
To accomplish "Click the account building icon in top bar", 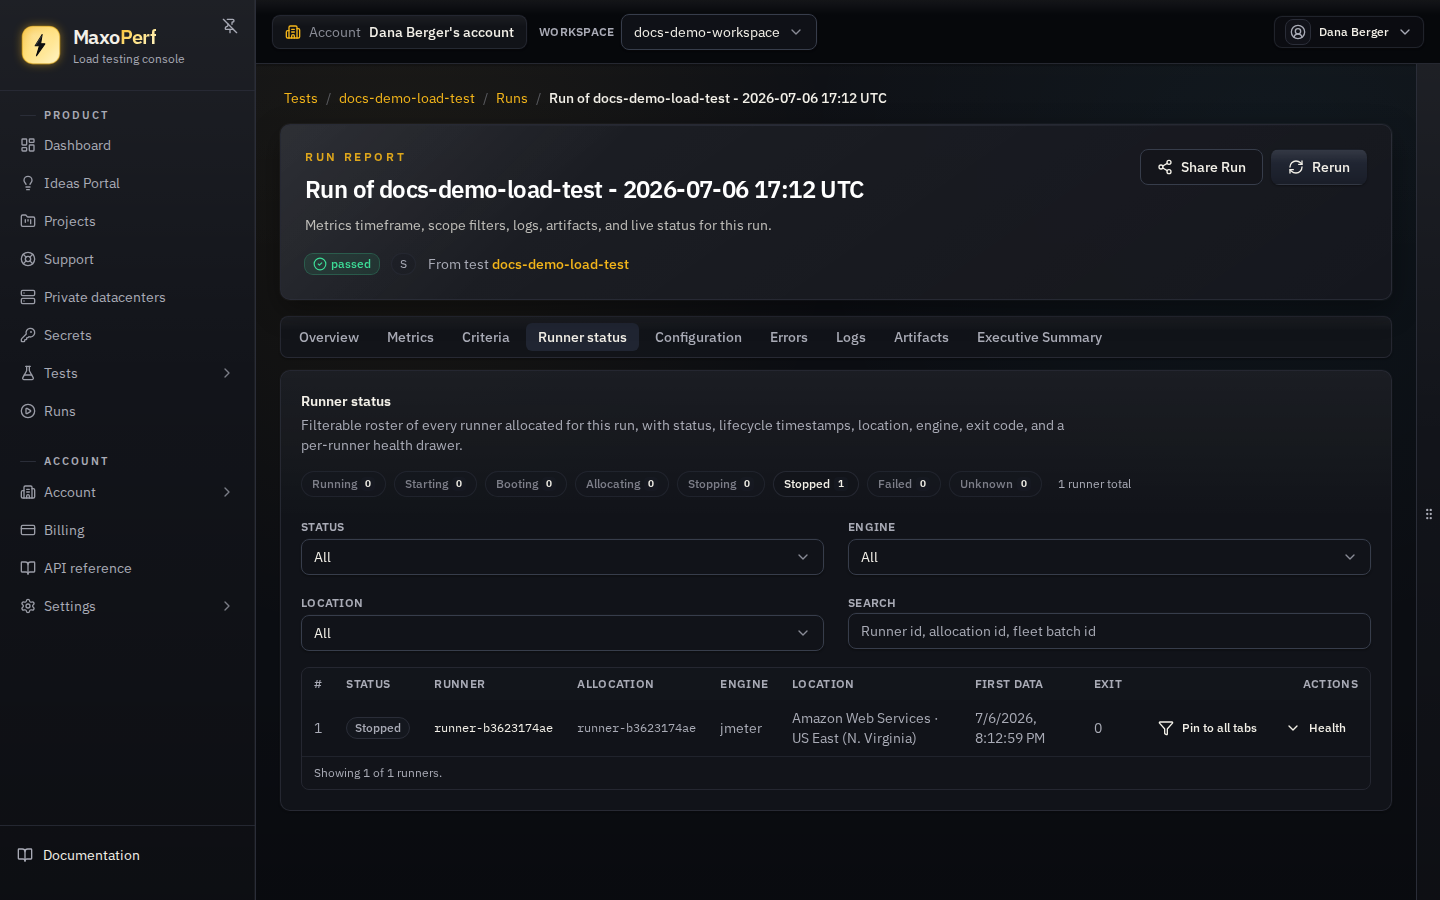I will [293, 32].
